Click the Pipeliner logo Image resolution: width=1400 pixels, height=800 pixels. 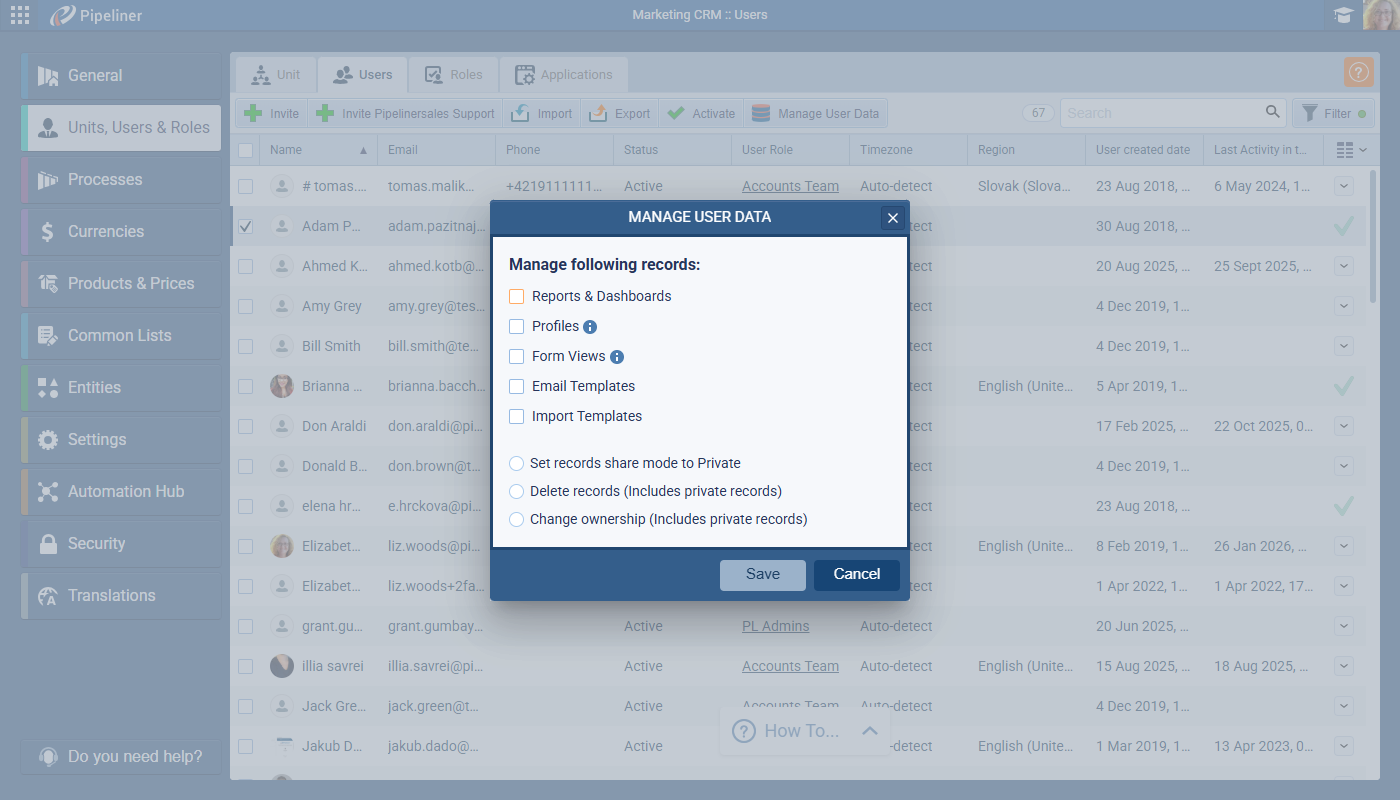(x=97, y=15)
